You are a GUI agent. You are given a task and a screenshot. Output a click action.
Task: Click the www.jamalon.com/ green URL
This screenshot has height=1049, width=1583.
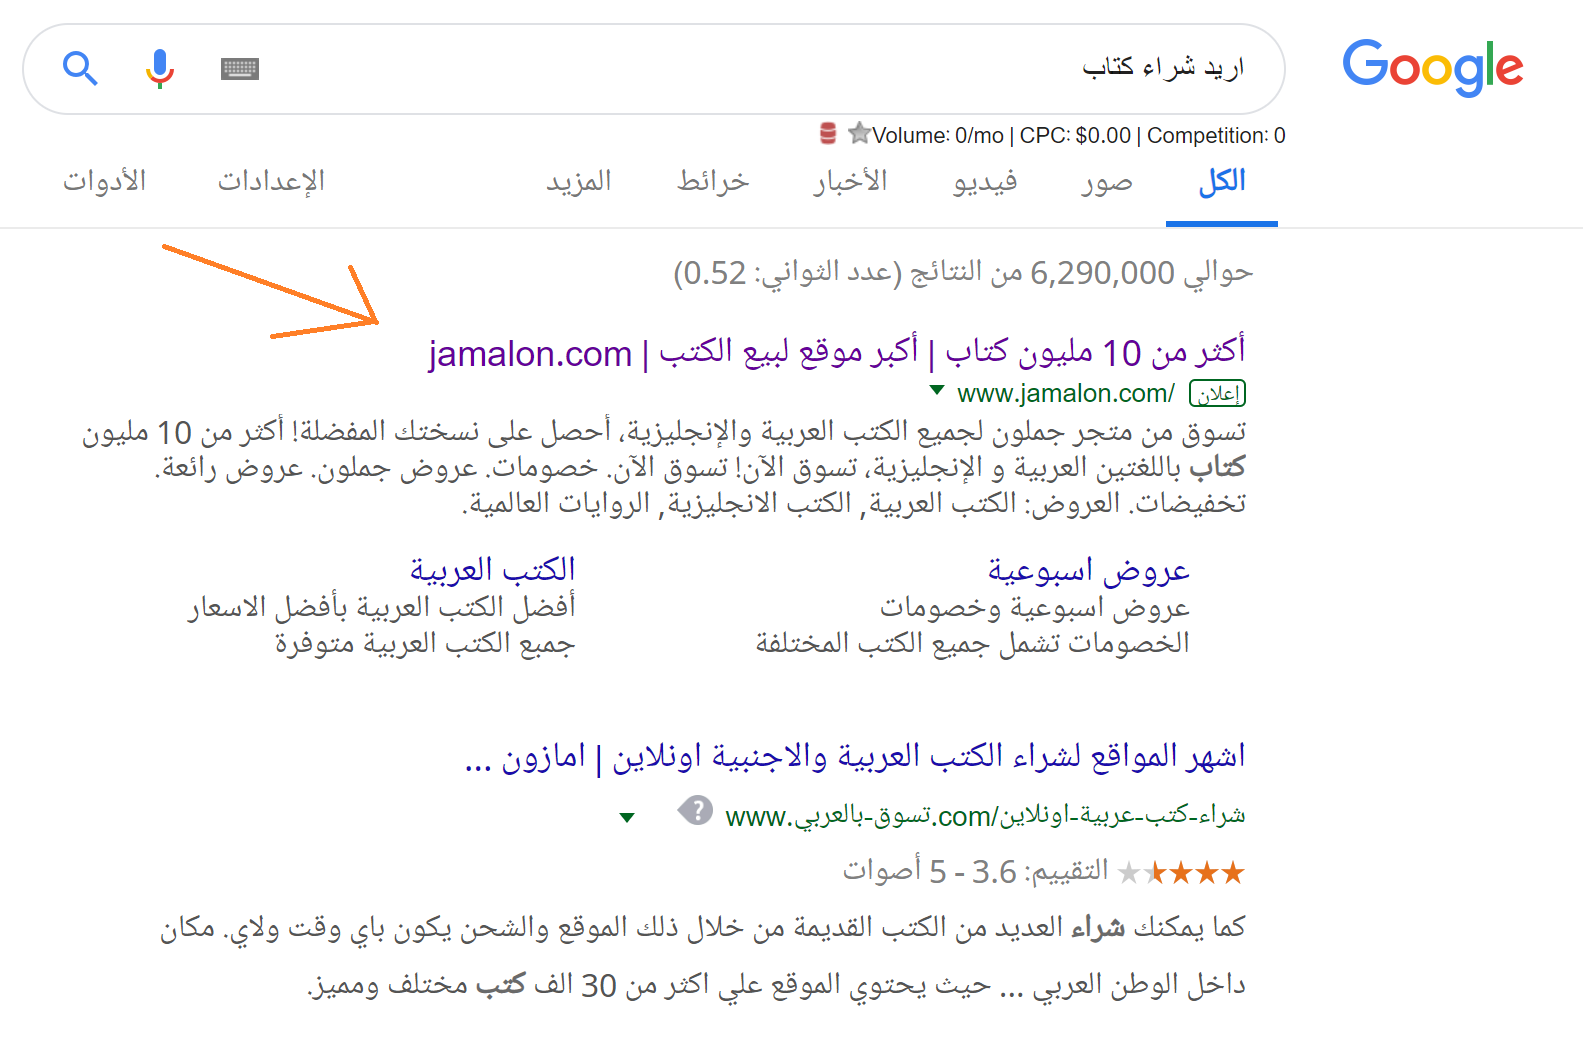click(x=1066, y=394)
